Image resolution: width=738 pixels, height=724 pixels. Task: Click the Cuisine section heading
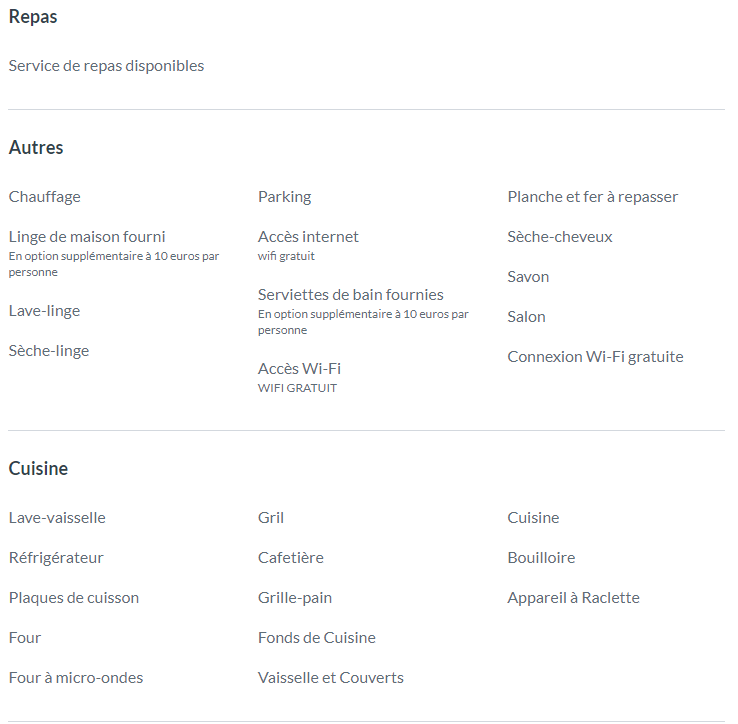(38, 469)
